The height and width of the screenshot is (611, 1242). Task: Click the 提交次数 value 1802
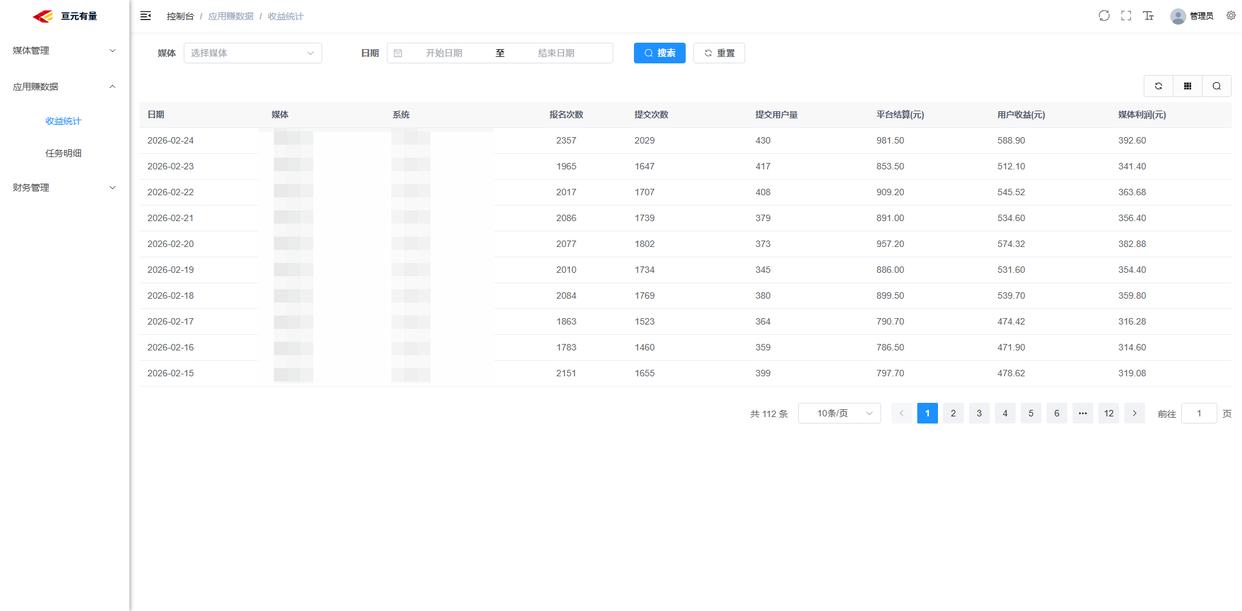pyautogui.click(x=645, y=244)
